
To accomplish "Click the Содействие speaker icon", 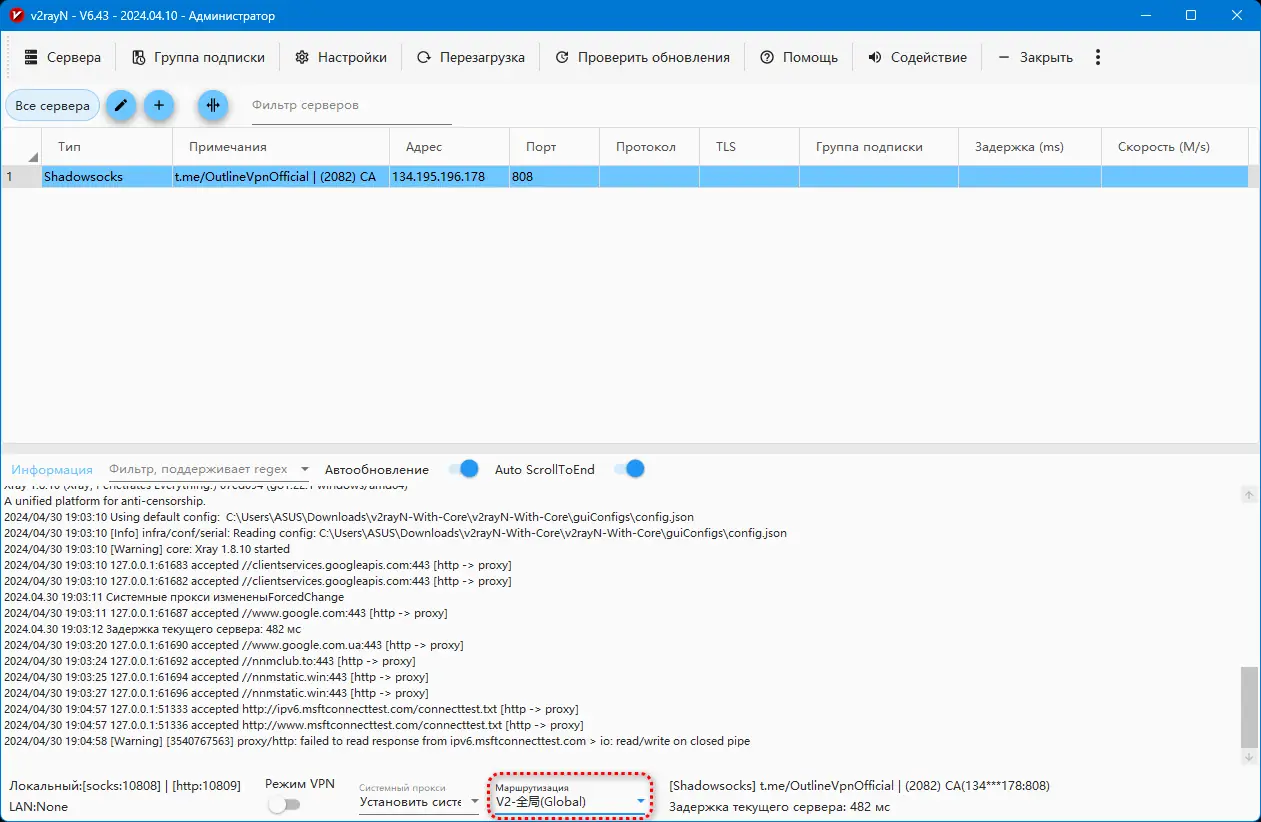I will pyautogui.click(x=874, y=57).
